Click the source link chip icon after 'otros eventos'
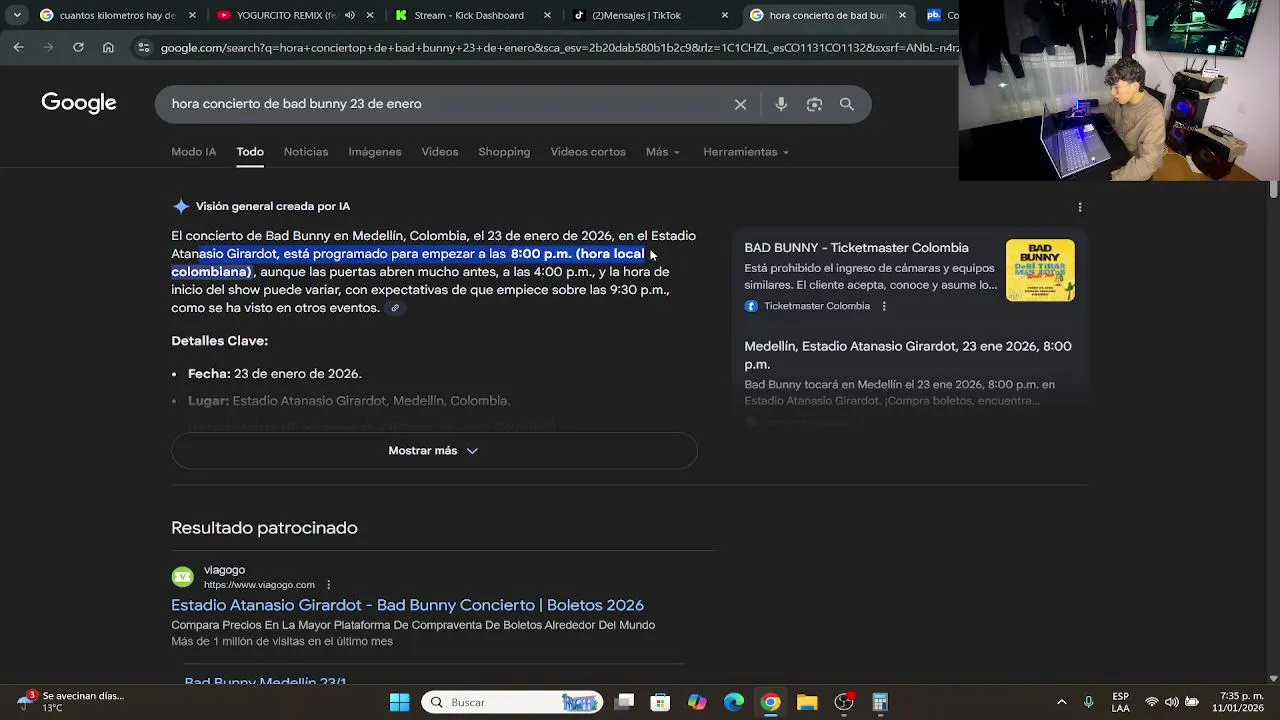 pos(395,308)
